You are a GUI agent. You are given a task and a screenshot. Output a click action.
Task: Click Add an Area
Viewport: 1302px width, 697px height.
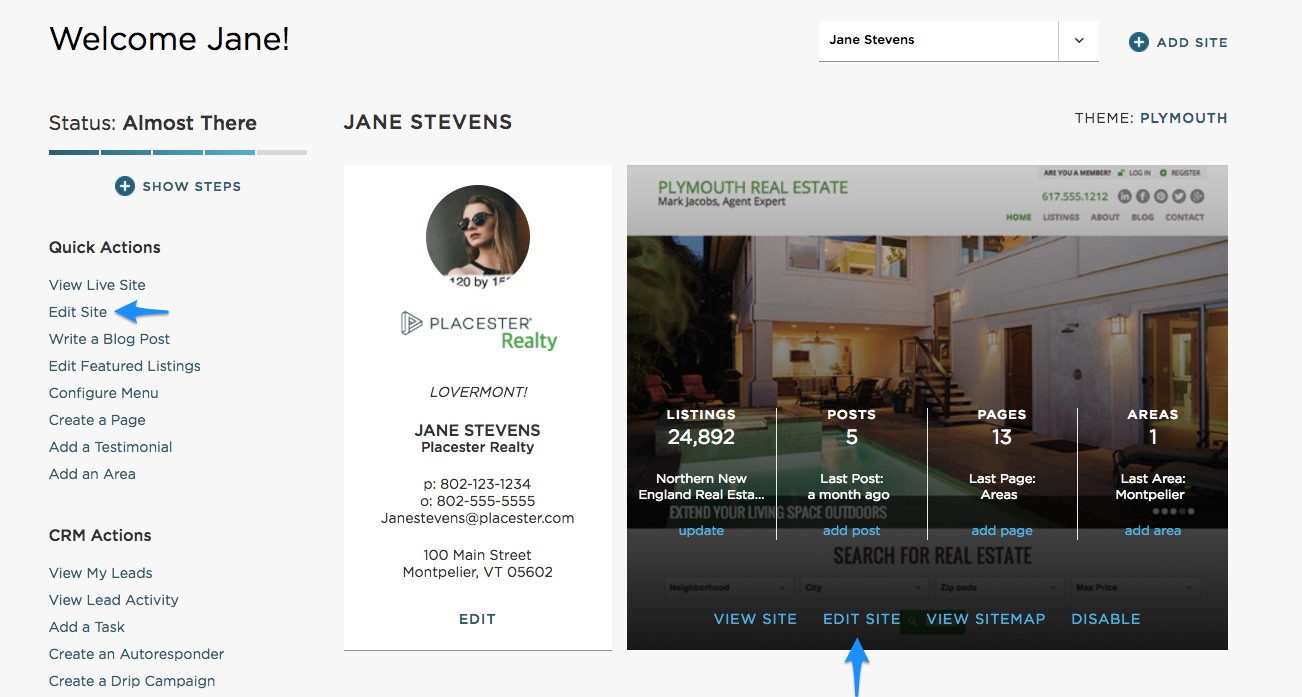pos(92,474)
